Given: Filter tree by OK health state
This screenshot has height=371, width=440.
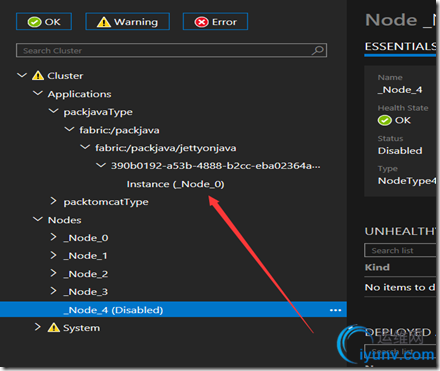Looking at the screenshot, I should [44, 22].
